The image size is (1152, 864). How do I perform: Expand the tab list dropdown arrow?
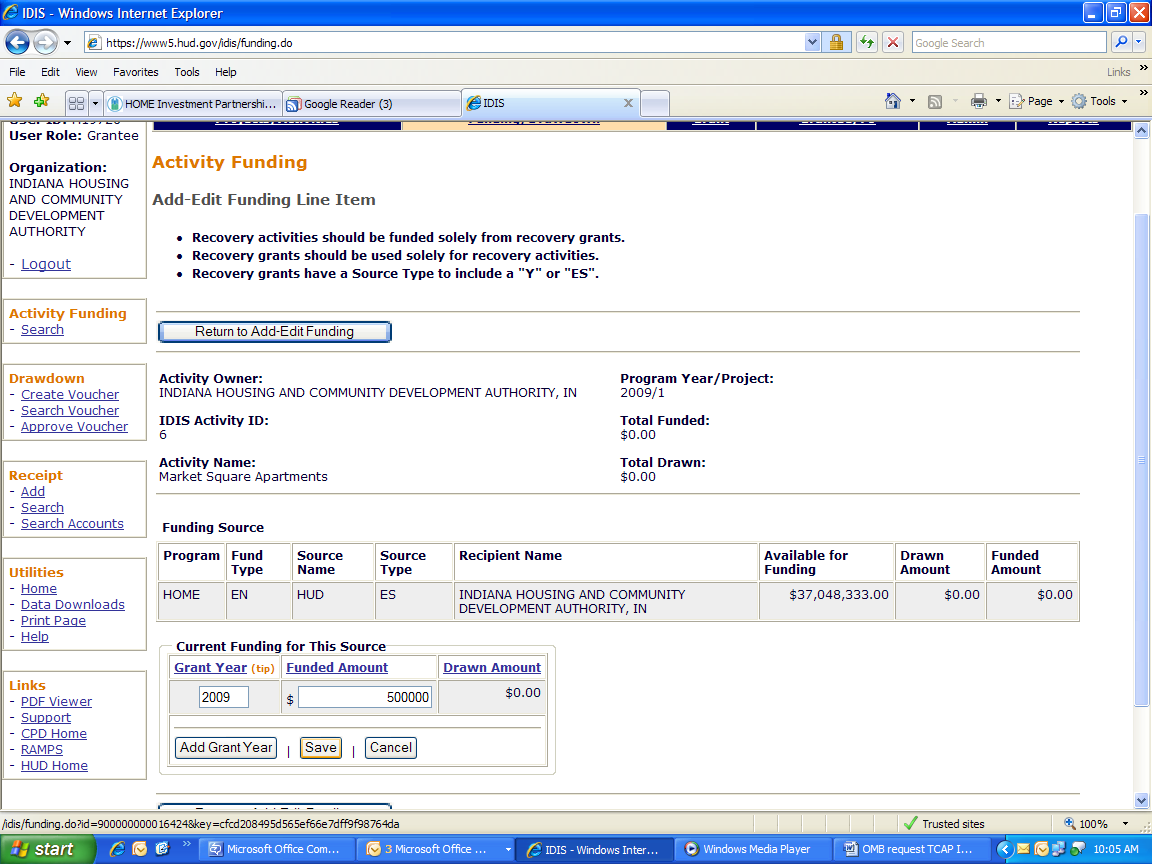coord(95,103)
